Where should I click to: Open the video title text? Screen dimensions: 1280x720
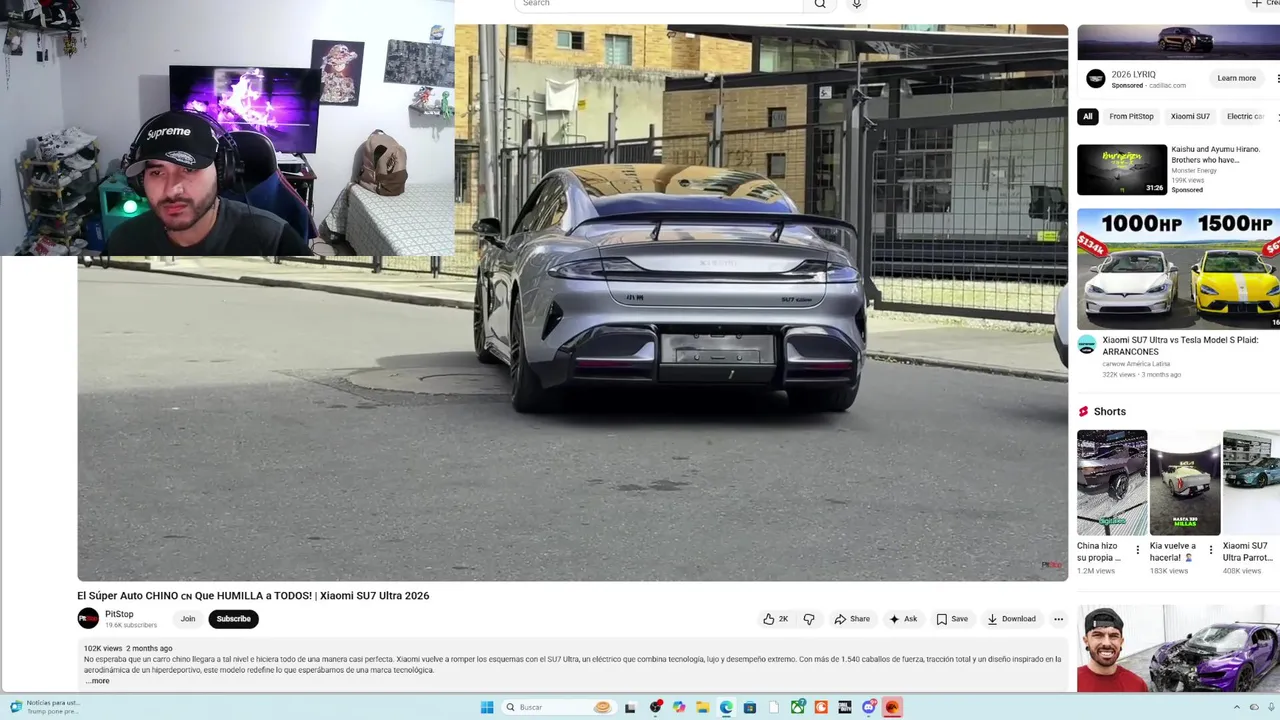[x=253, y=596]
